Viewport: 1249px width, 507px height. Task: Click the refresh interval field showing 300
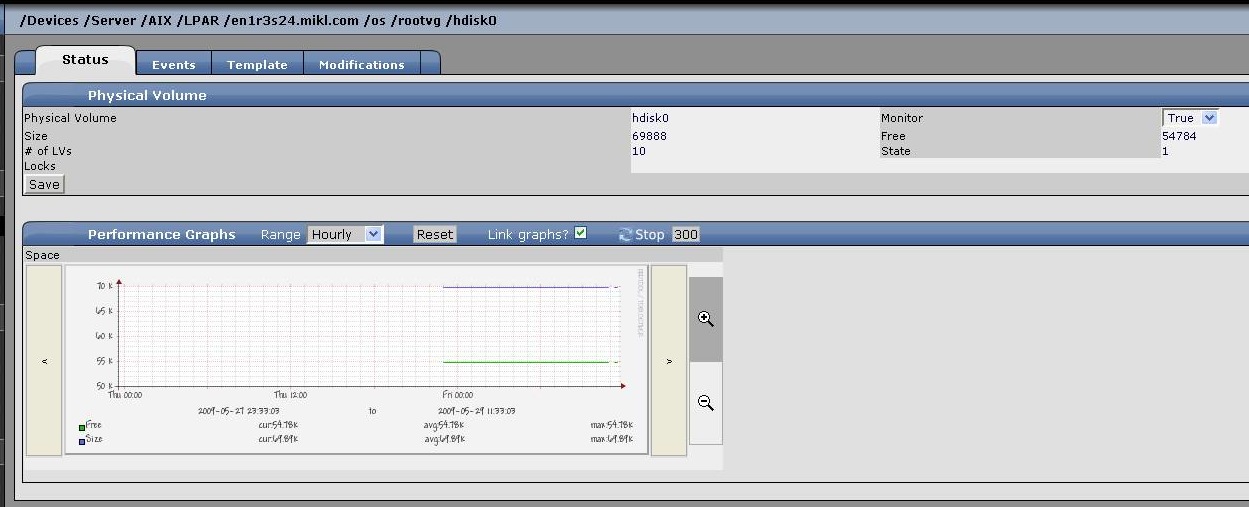(x=685, y=234)
